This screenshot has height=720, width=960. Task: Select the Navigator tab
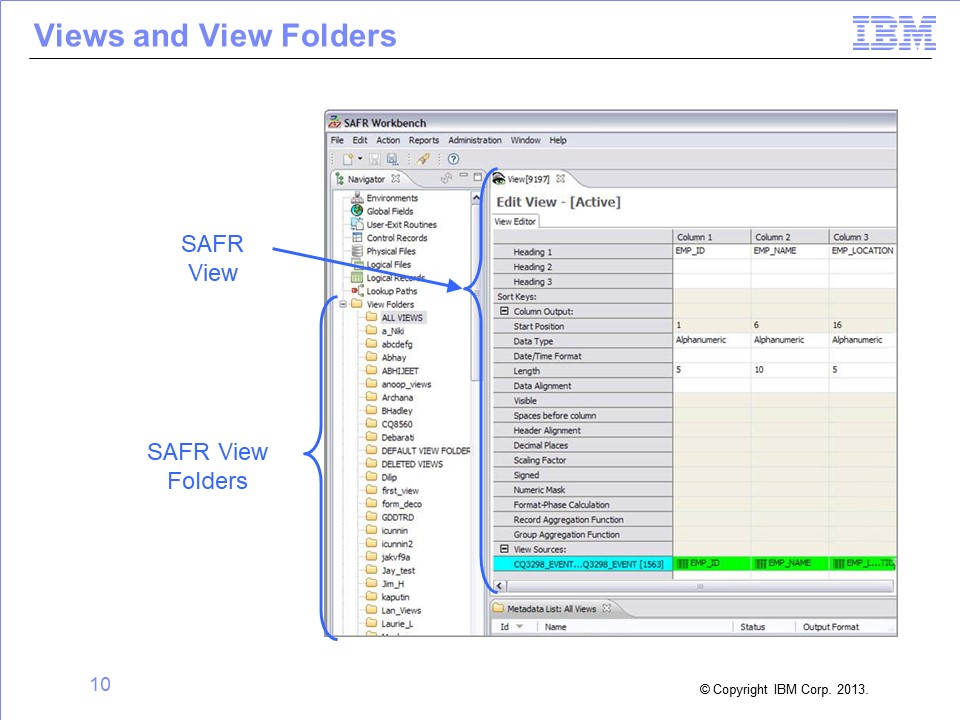click(x=366, y=179)
